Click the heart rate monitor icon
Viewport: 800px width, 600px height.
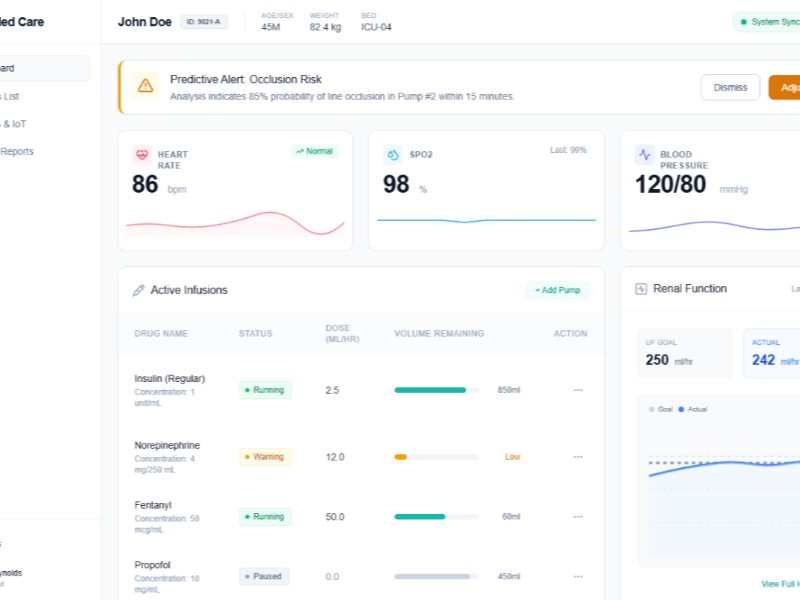pyautogui.click(x=142, y=155)
